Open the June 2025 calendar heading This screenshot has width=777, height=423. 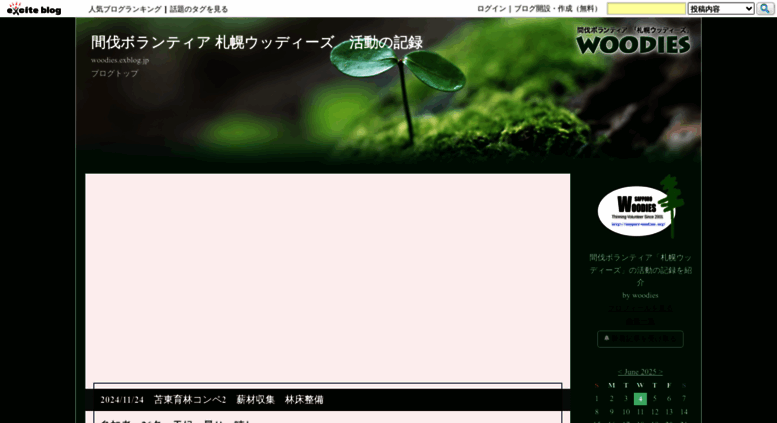point(640,371)
